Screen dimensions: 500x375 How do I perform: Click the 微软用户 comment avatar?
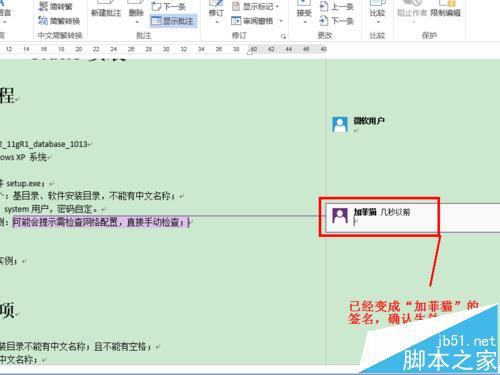click(x=340, y=124)
